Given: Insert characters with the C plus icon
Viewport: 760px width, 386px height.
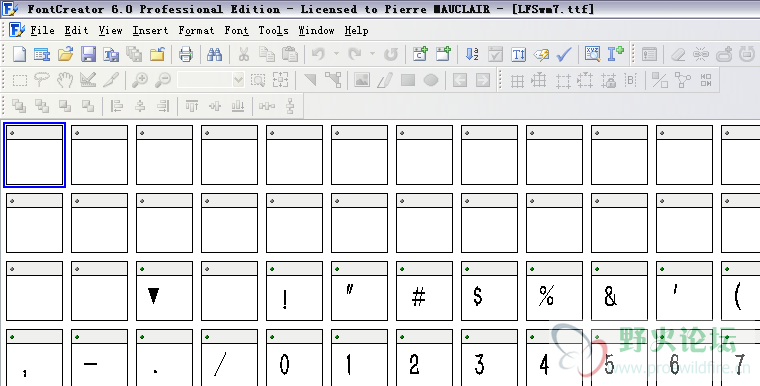Looking at the screenshot, I should pos(420,54).
